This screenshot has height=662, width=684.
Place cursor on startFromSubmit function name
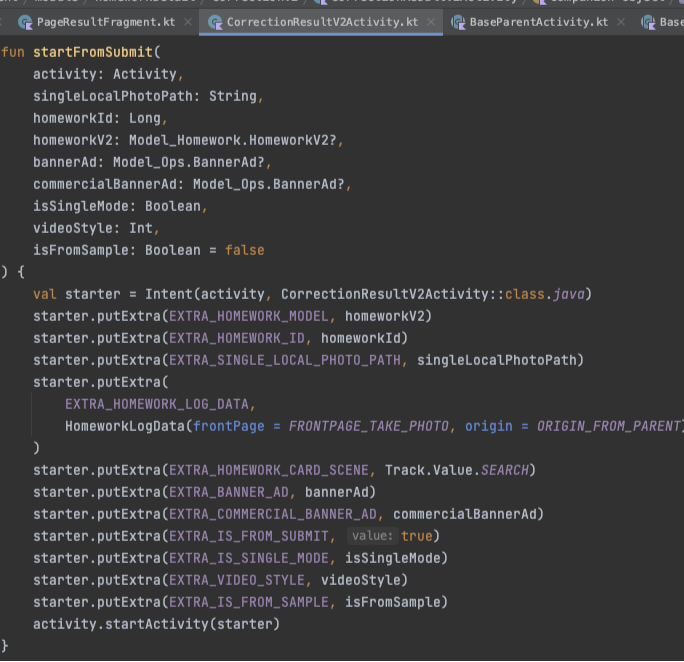[93, 52]
